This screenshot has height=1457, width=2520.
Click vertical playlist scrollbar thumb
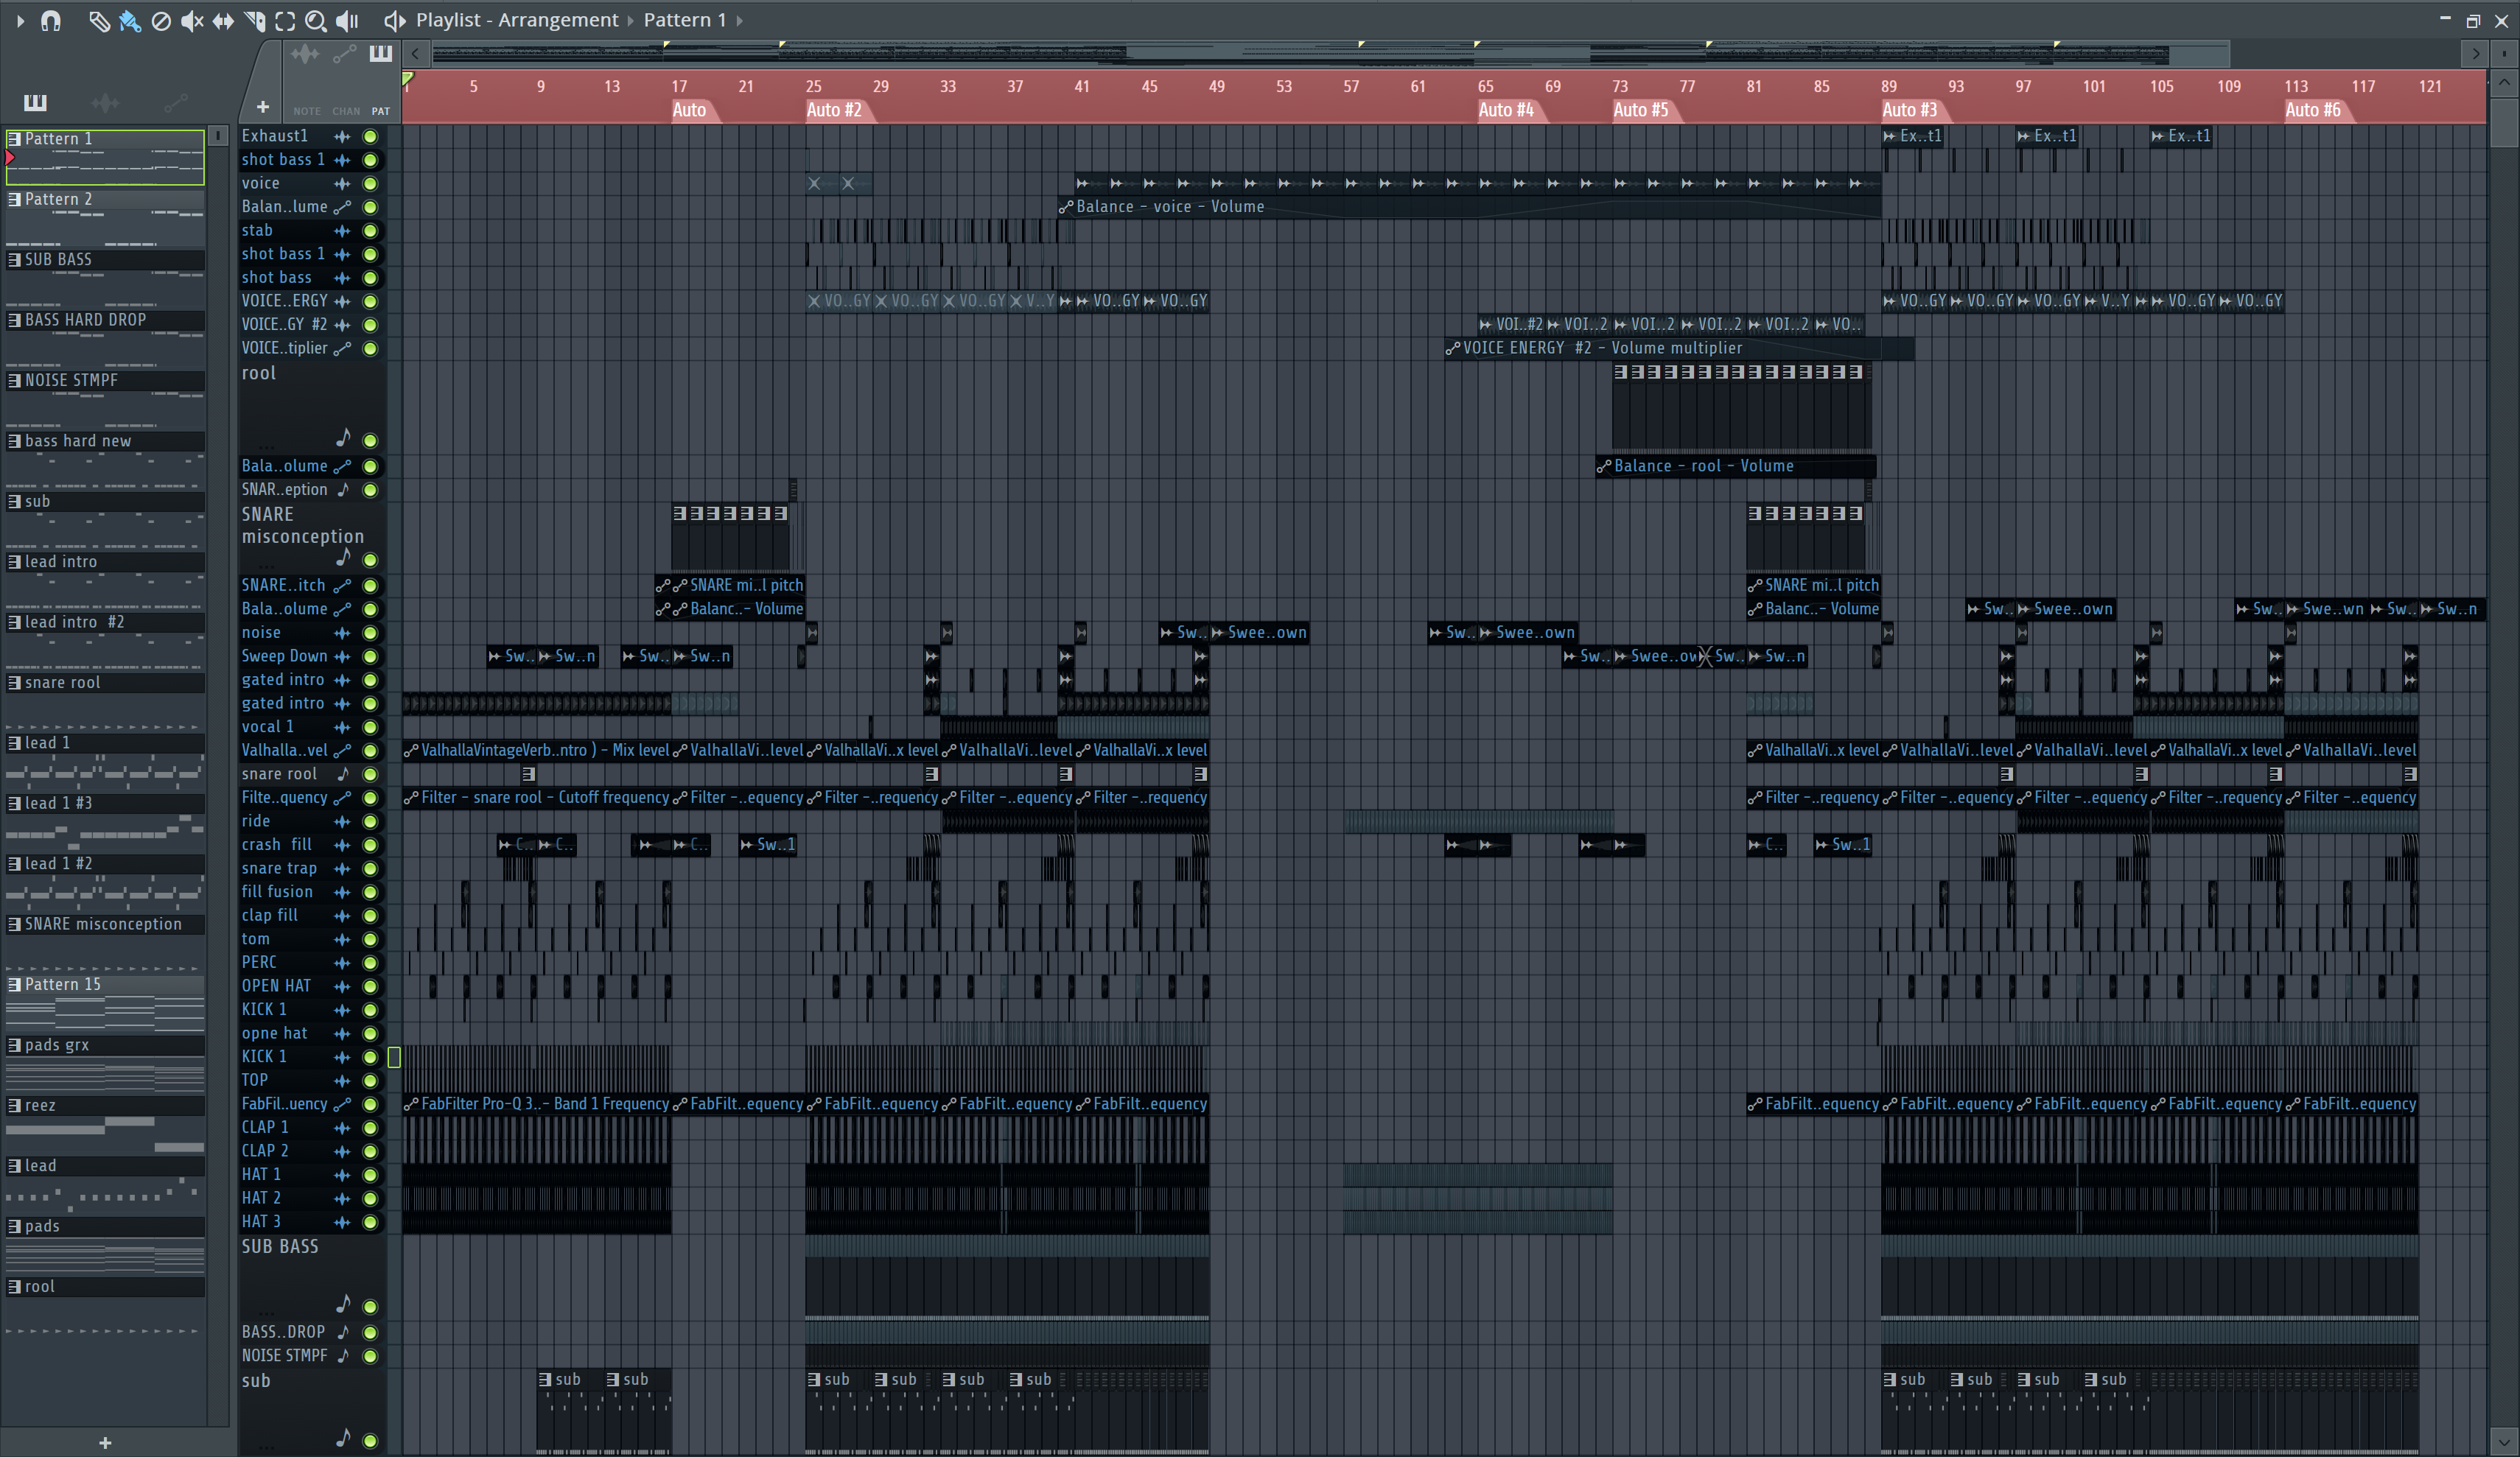pos(2503,124)
